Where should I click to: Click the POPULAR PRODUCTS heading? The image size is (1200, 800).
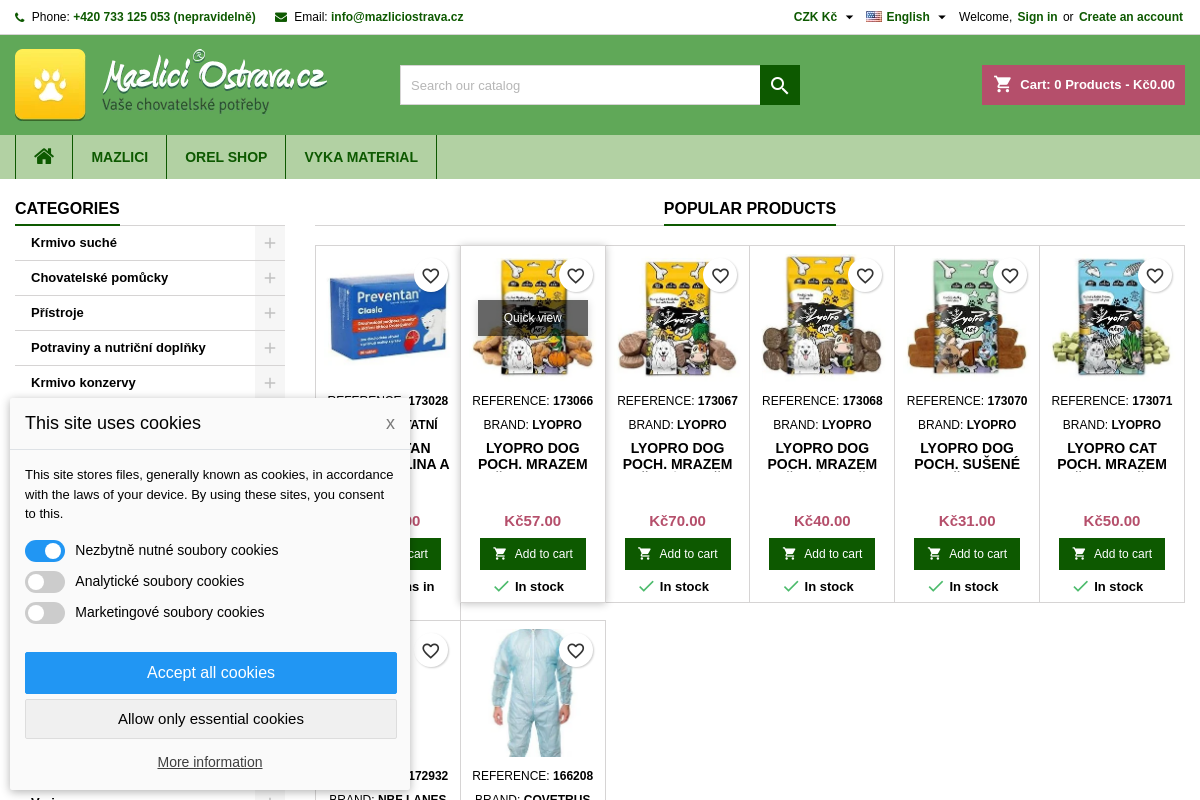pyautogui.click(x=750, y=209)
